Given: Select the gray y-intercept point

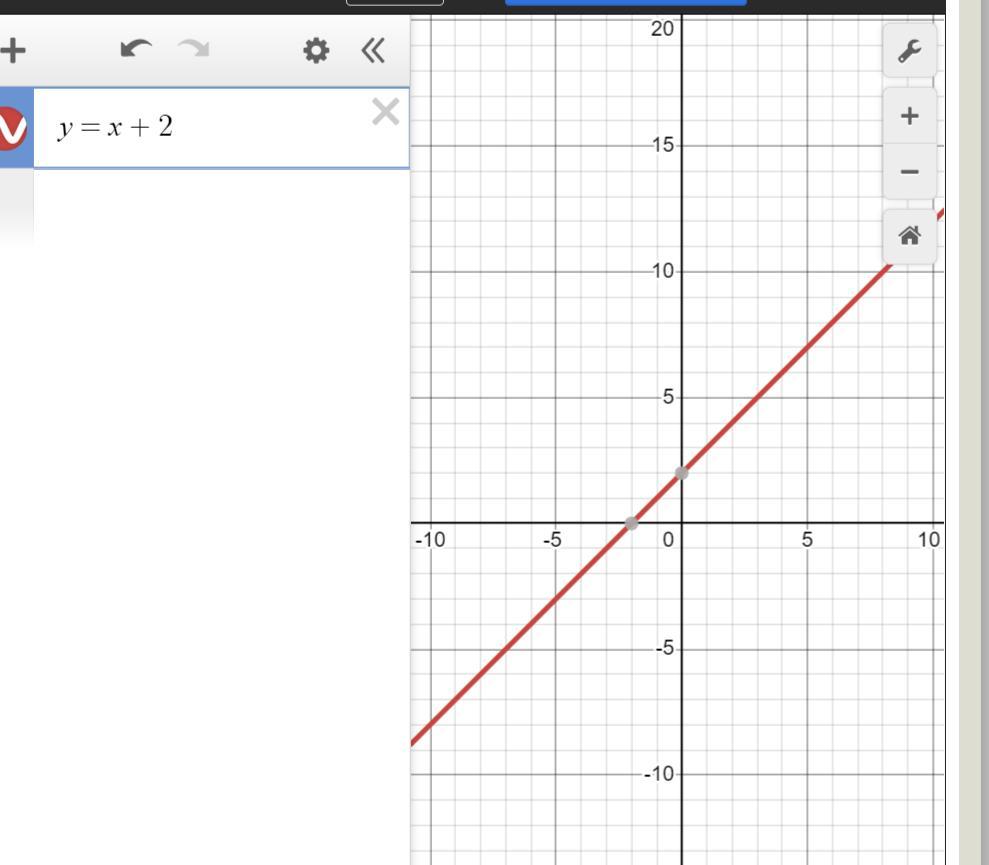Looking at the screenshot, I should click(682, 473).
